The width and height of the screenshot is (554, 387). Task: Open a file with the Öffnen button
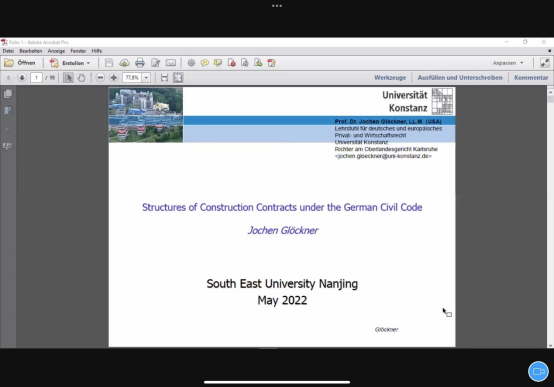click(x=20, y=63)
